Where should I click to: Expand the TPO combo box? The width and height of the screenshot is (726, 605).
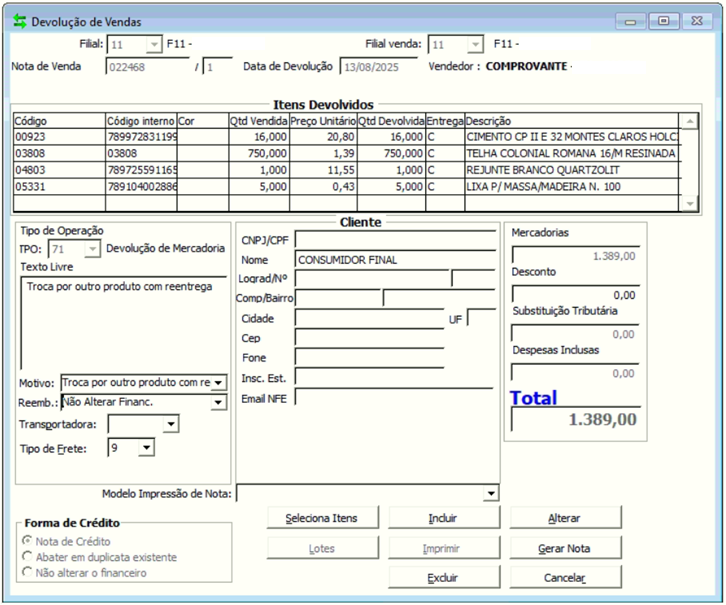tap(92, 249)
